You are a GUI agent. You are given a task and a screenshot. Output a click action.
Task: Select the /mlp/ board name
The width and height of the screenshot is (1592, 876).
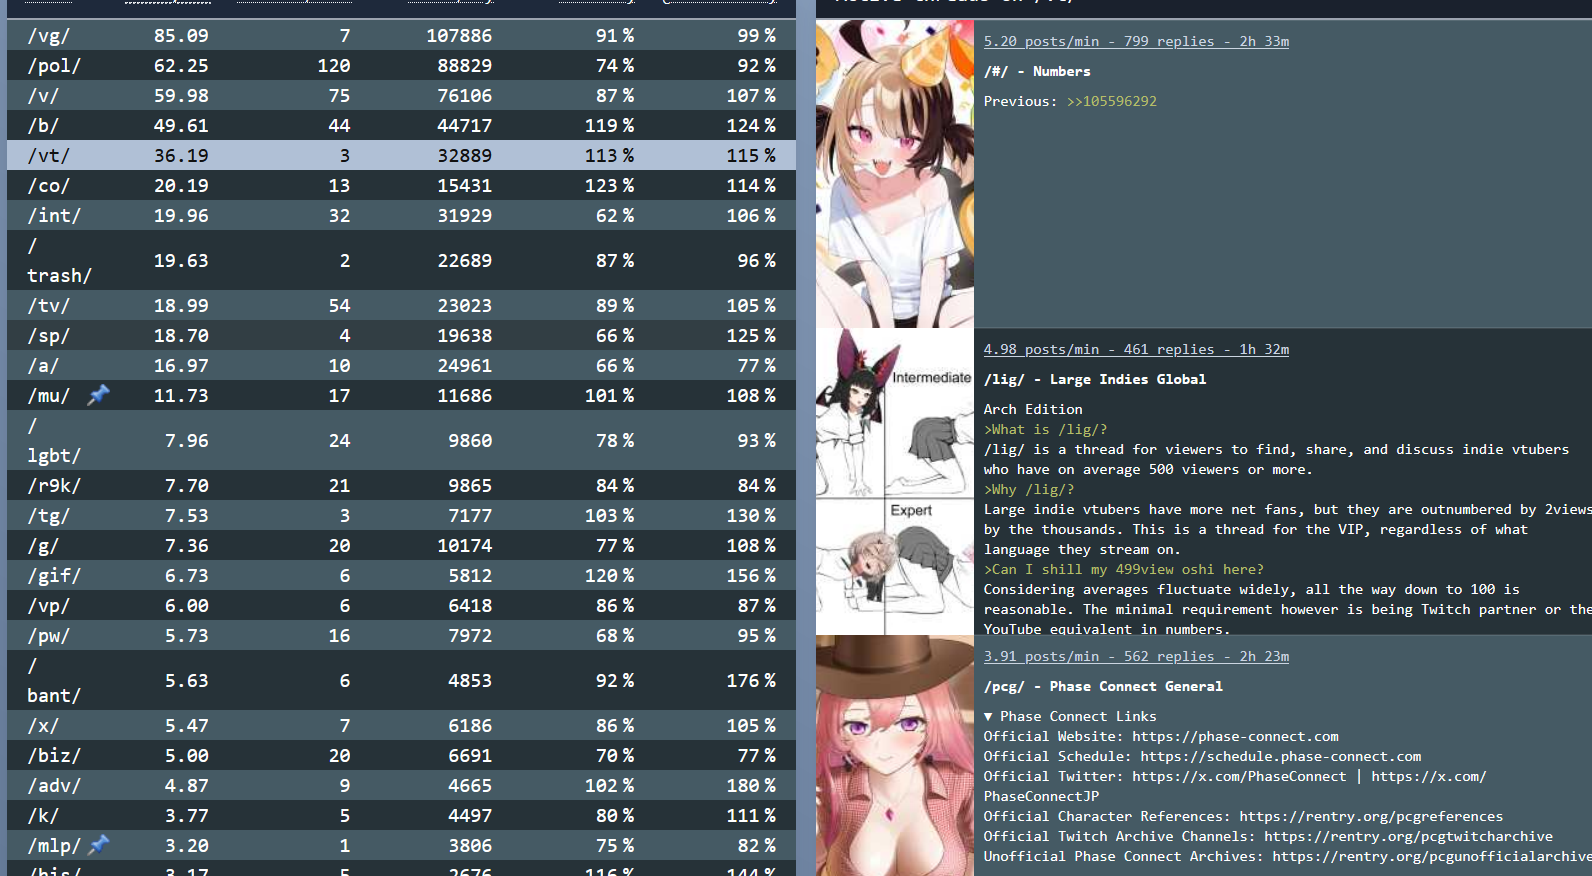click(x=54, y=845)
